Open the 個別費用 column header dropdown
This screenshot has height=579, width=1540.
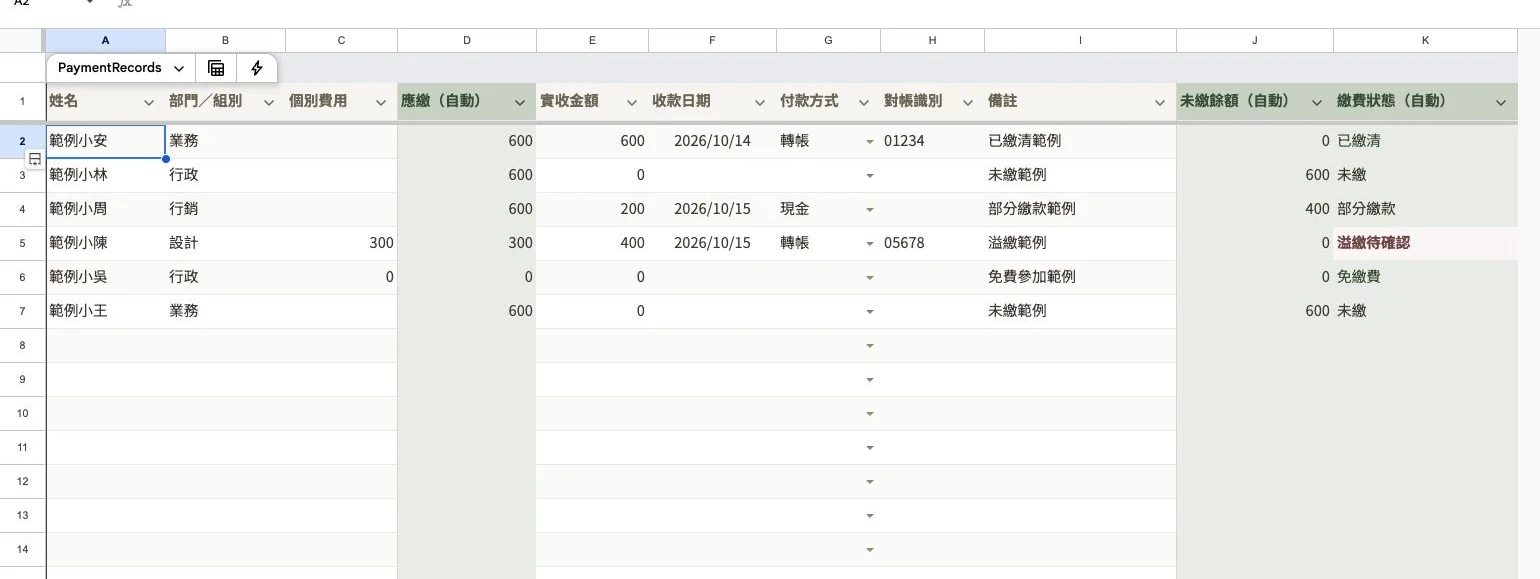(x=381, y=102)
